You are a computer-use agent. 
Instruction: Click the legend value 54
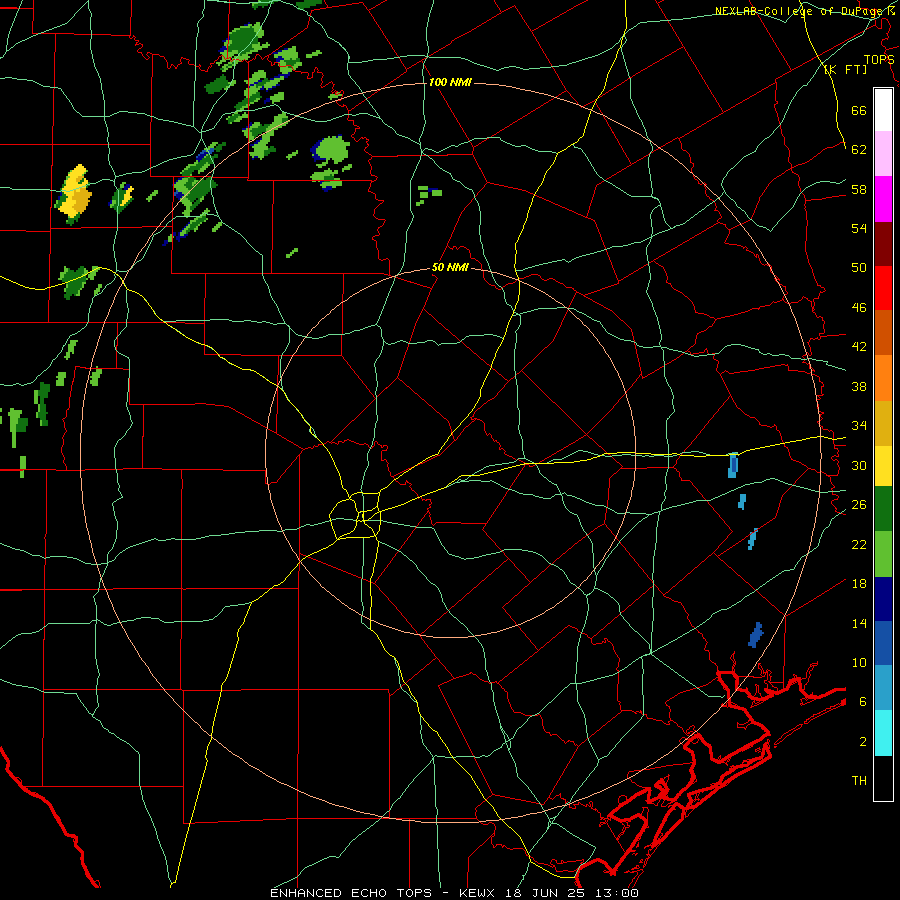click(x=859, y=228)
